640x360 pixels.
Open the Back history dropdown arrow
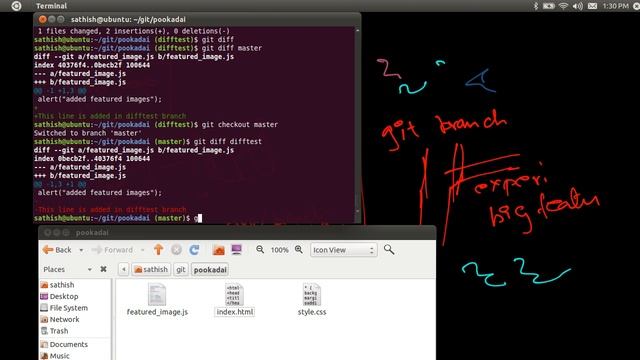(x=81, y=250)
